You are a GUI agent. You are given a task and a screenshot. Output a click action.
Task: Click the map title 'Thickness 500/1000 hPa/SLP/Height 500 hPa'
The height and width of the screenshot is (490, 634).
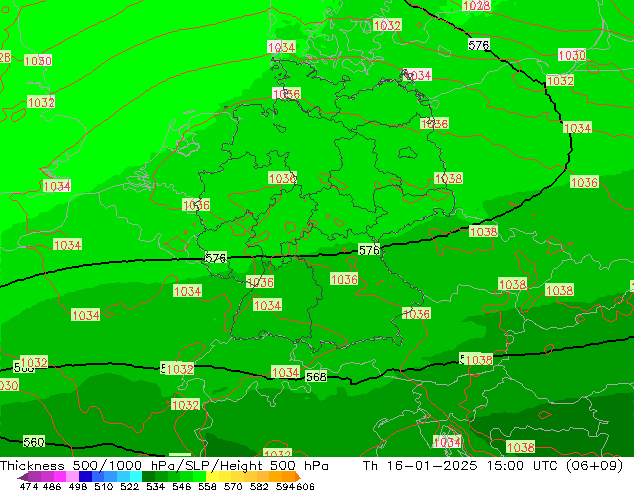coord(164,466)
